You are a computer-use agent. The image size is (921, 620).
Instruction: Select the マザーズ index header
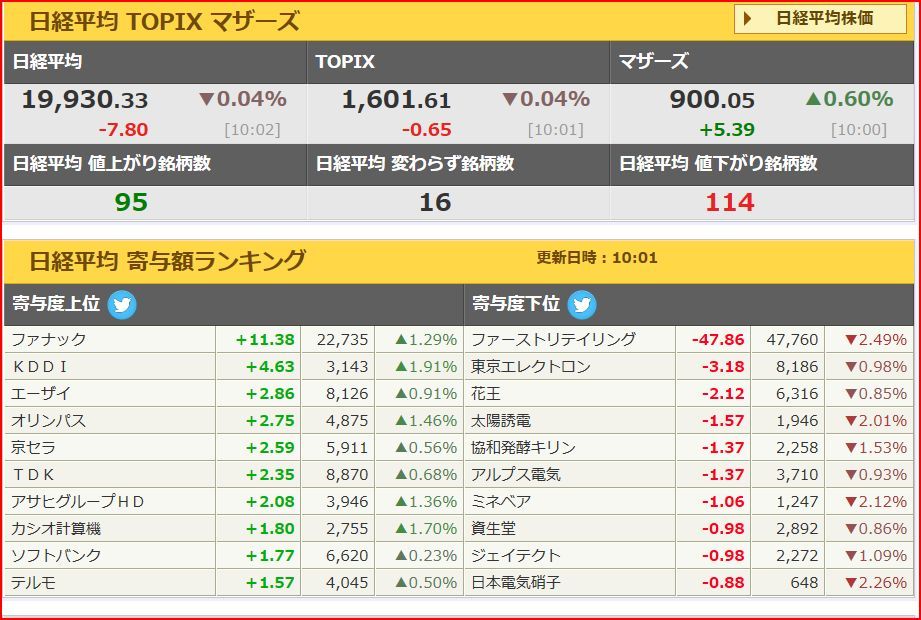653,61
